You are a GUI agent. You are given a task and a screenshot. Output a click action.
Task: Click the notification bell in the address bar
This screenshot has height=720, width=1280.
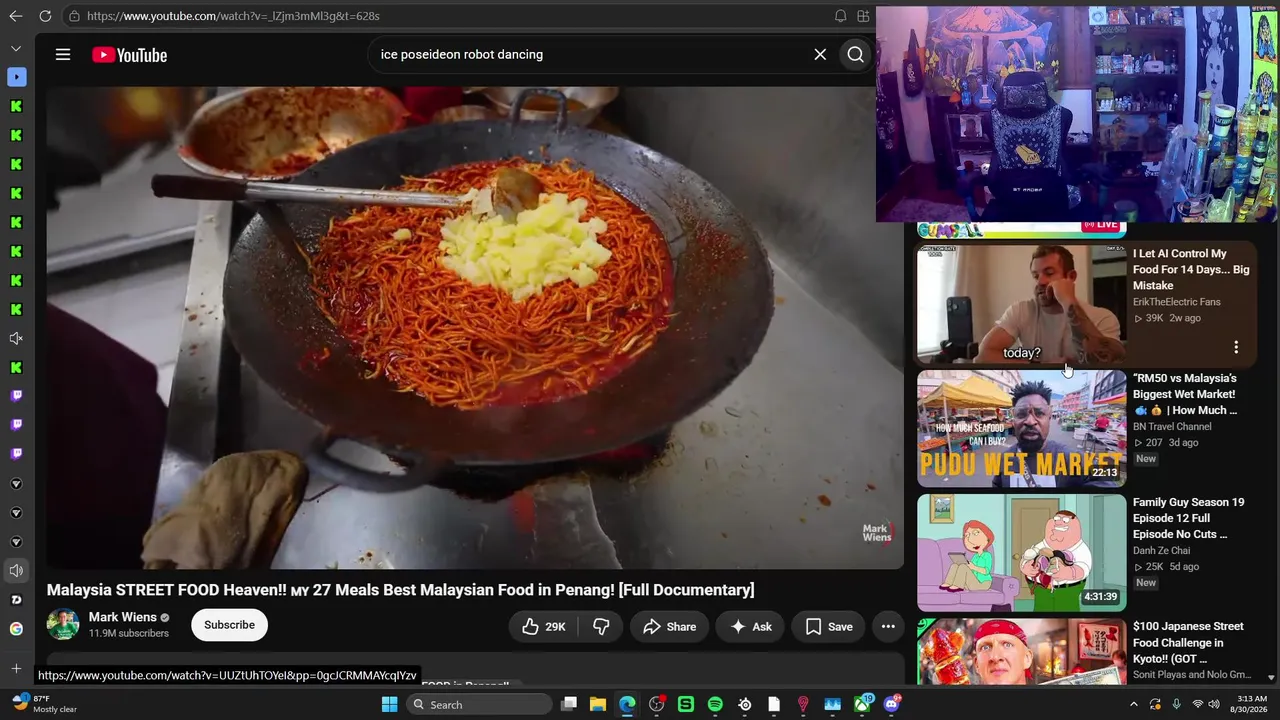pos(840,16)
